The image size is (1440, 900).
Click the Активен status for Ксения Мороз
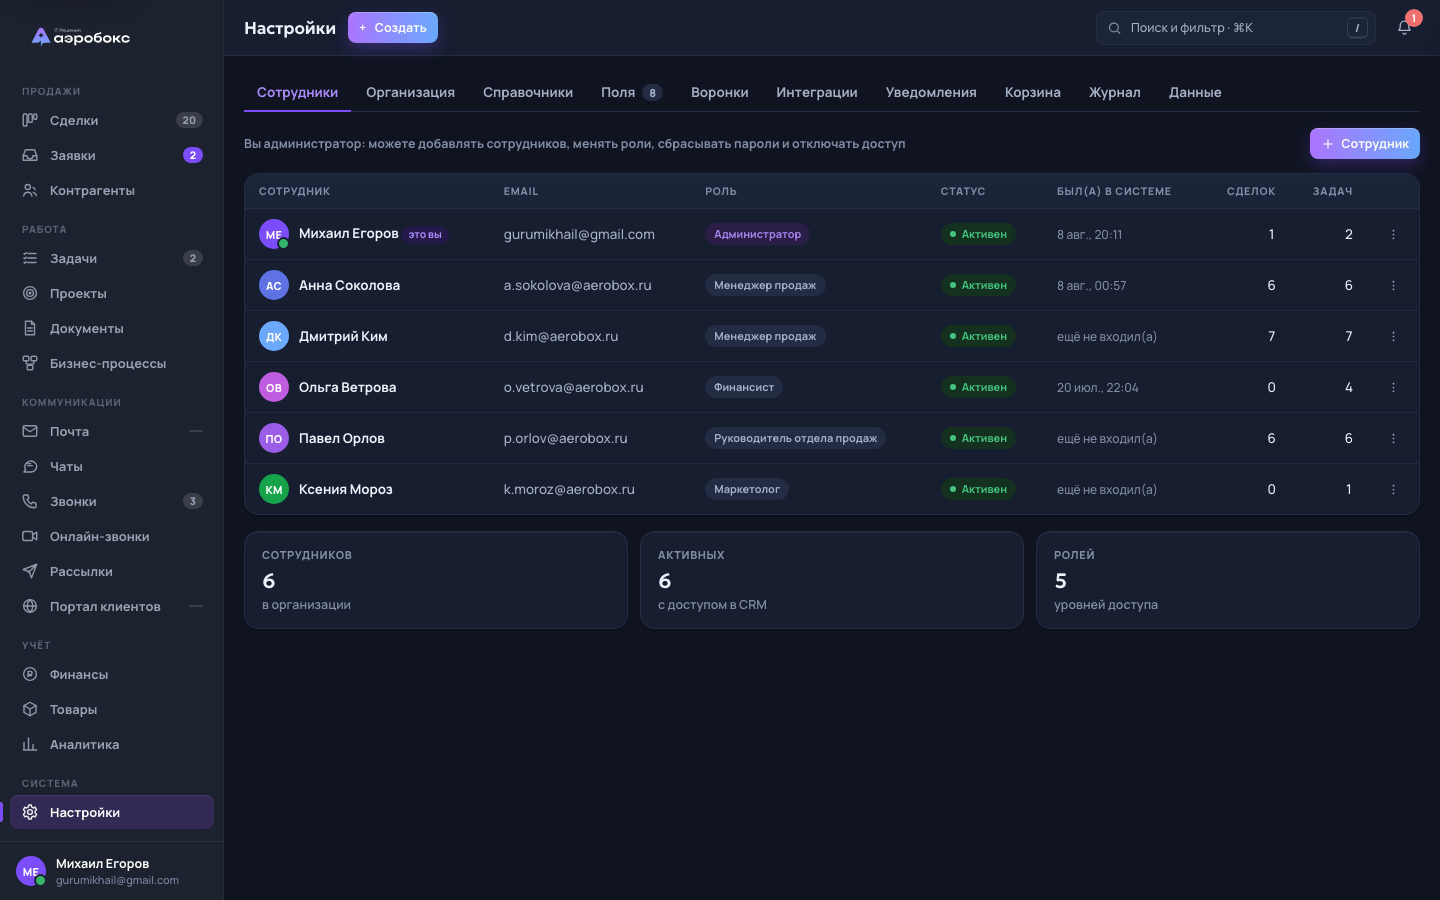(x=978, y=489)
